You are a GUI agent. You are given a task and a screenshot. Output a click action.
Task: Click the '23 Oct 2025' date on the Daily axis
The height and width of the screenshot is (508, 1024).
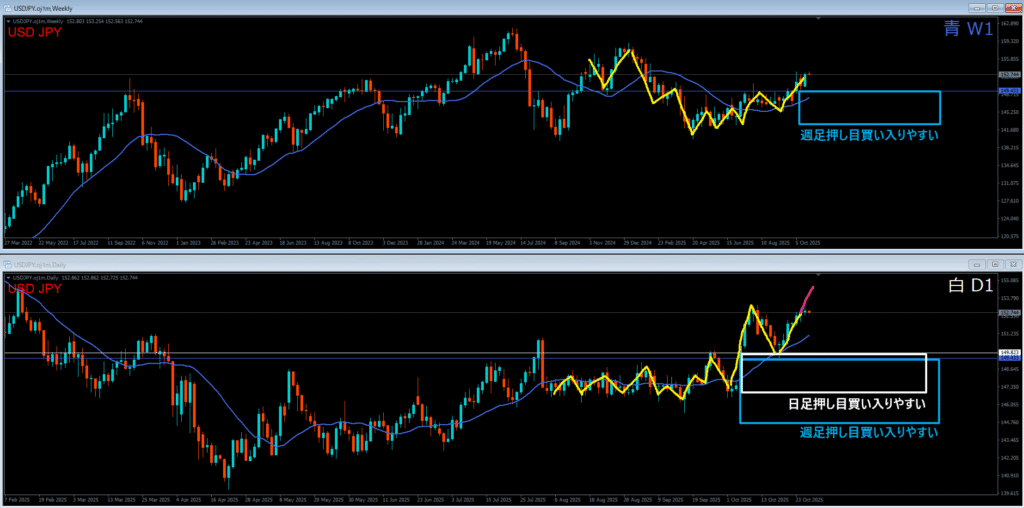click(x=810, y=499)
